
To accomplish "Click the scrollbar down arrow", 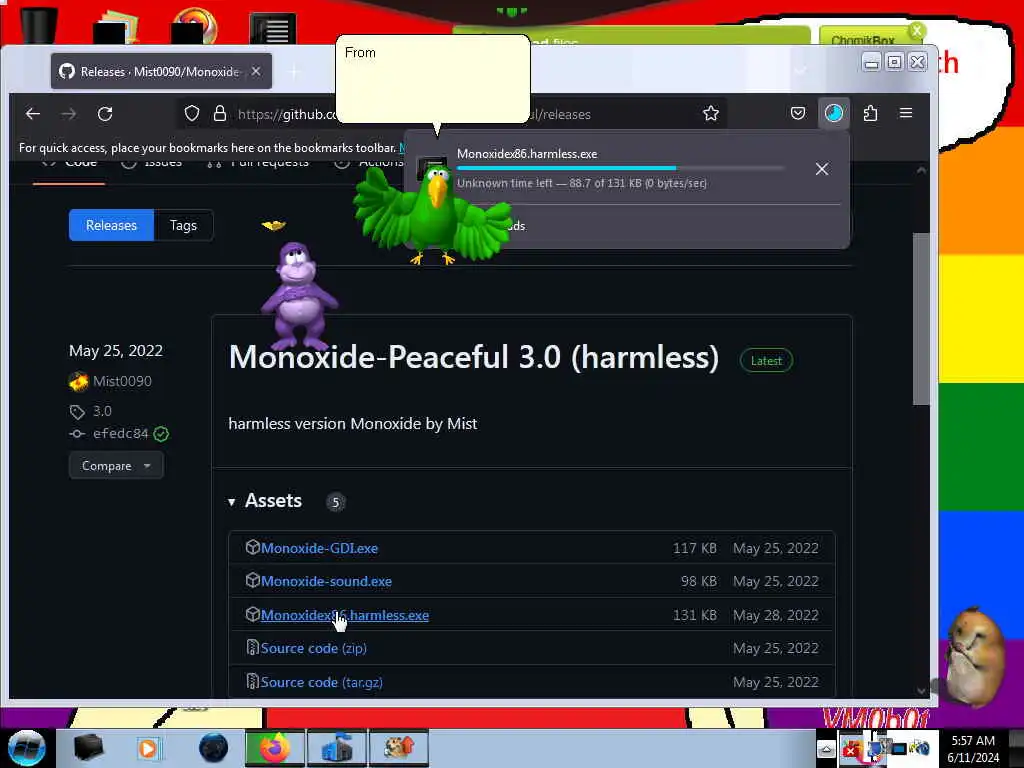I will pos(921,690).
